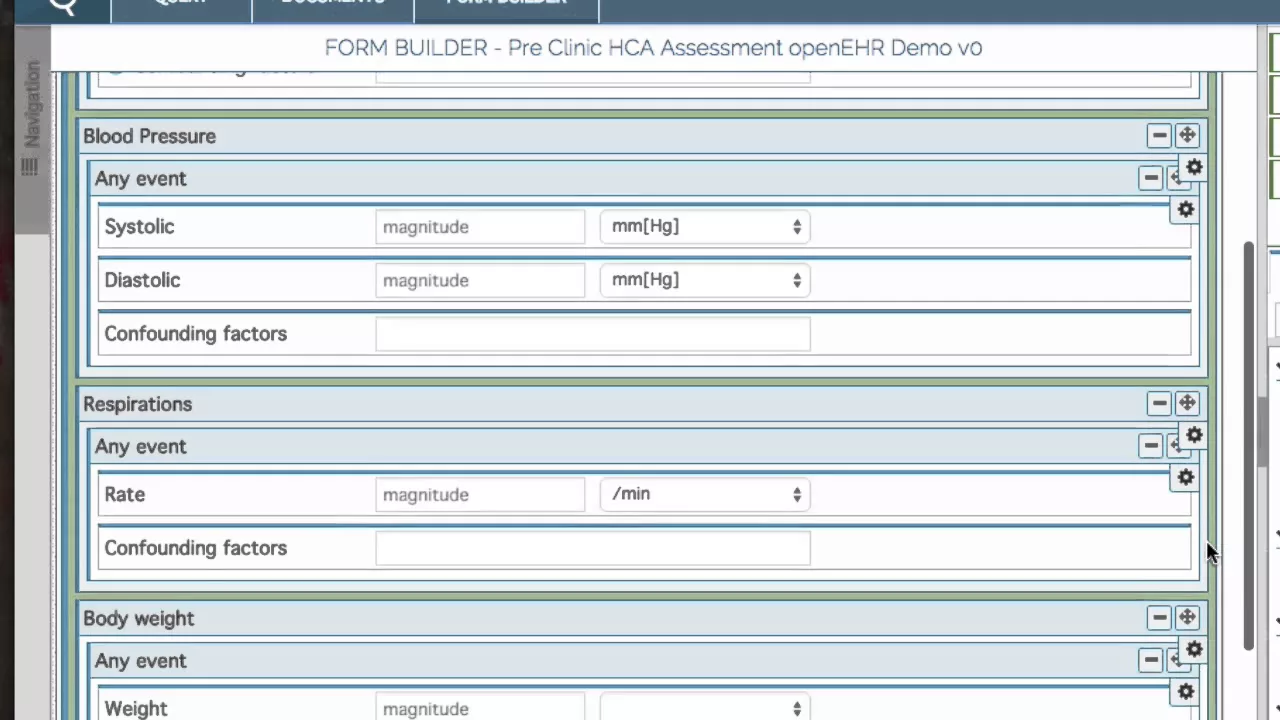Open the gear settings overlapping Blood Pressure's Any event header
1280x720 pixels.
point(1194,168)
